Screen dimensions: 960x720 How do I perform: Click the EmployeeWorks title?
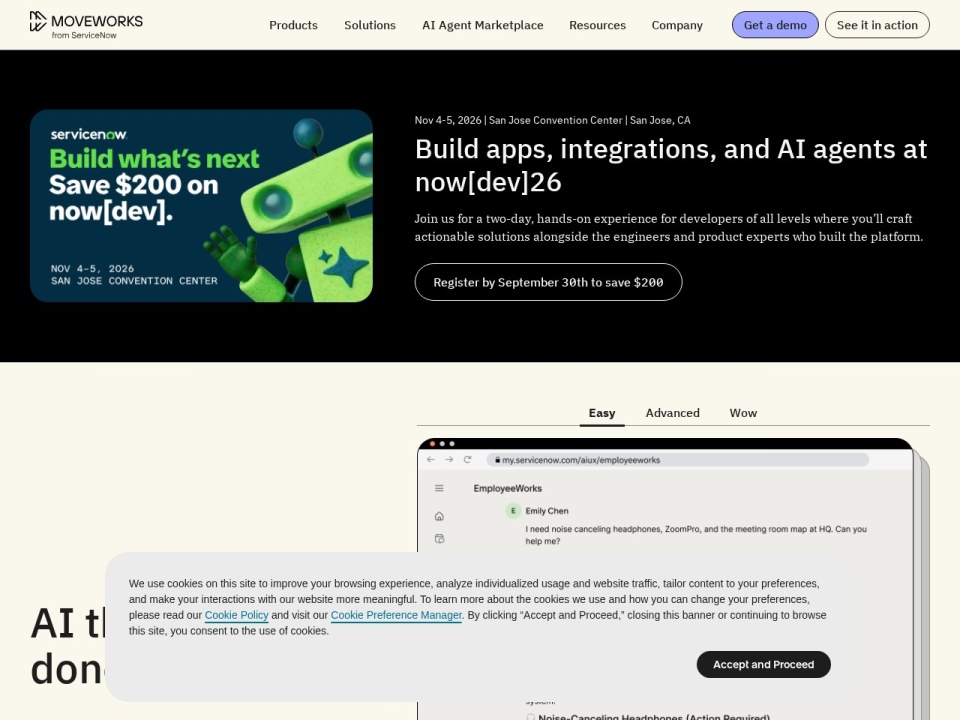[508, 489]
